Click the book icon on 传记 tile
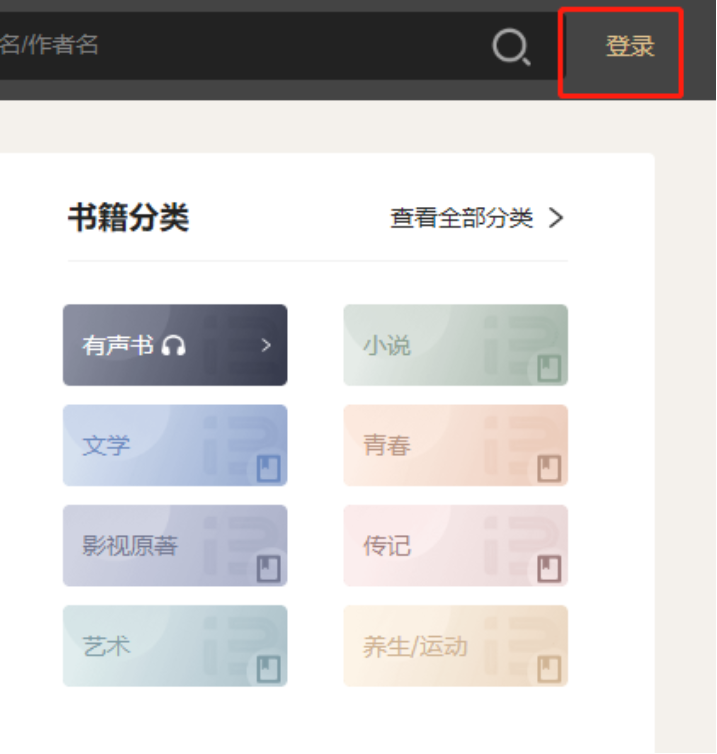Image resolution: width=717 pixels, height=754 pixels. (548, 569)
